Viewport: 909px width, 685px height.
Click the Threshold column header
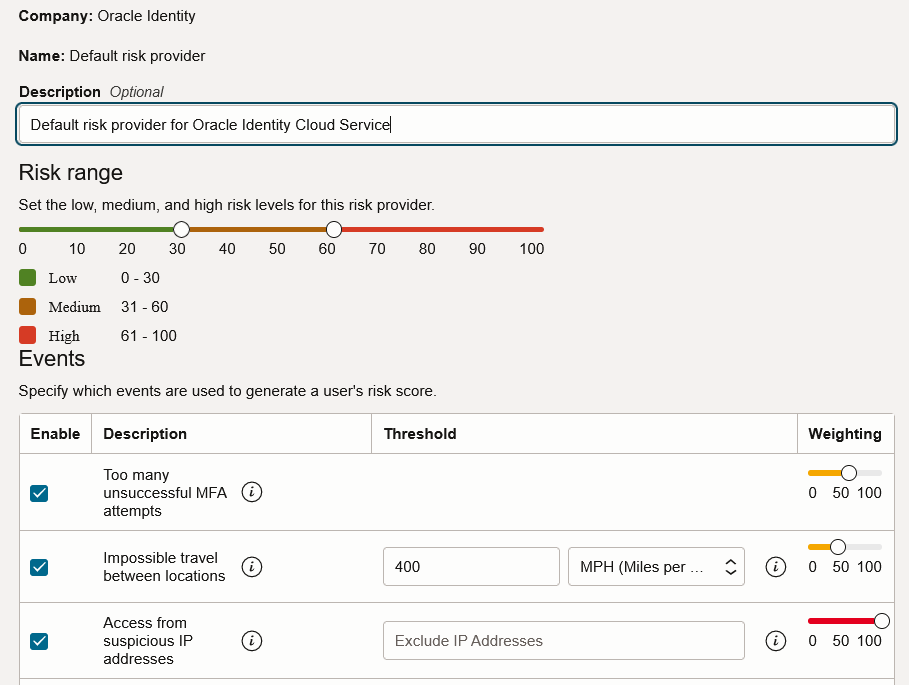point(420,433)
